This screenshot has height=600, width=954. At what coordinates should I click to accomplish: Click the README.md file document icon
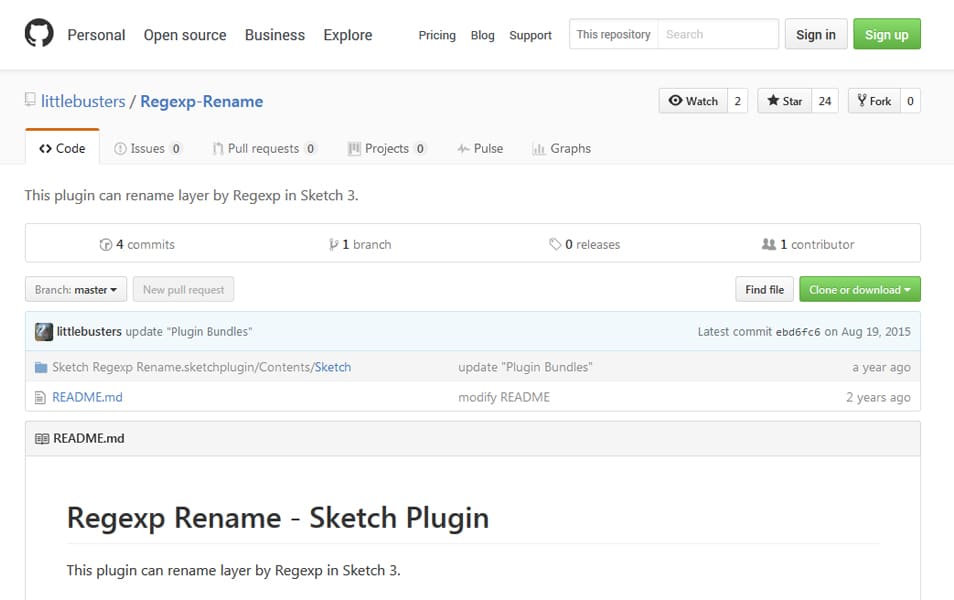point(40,397)
